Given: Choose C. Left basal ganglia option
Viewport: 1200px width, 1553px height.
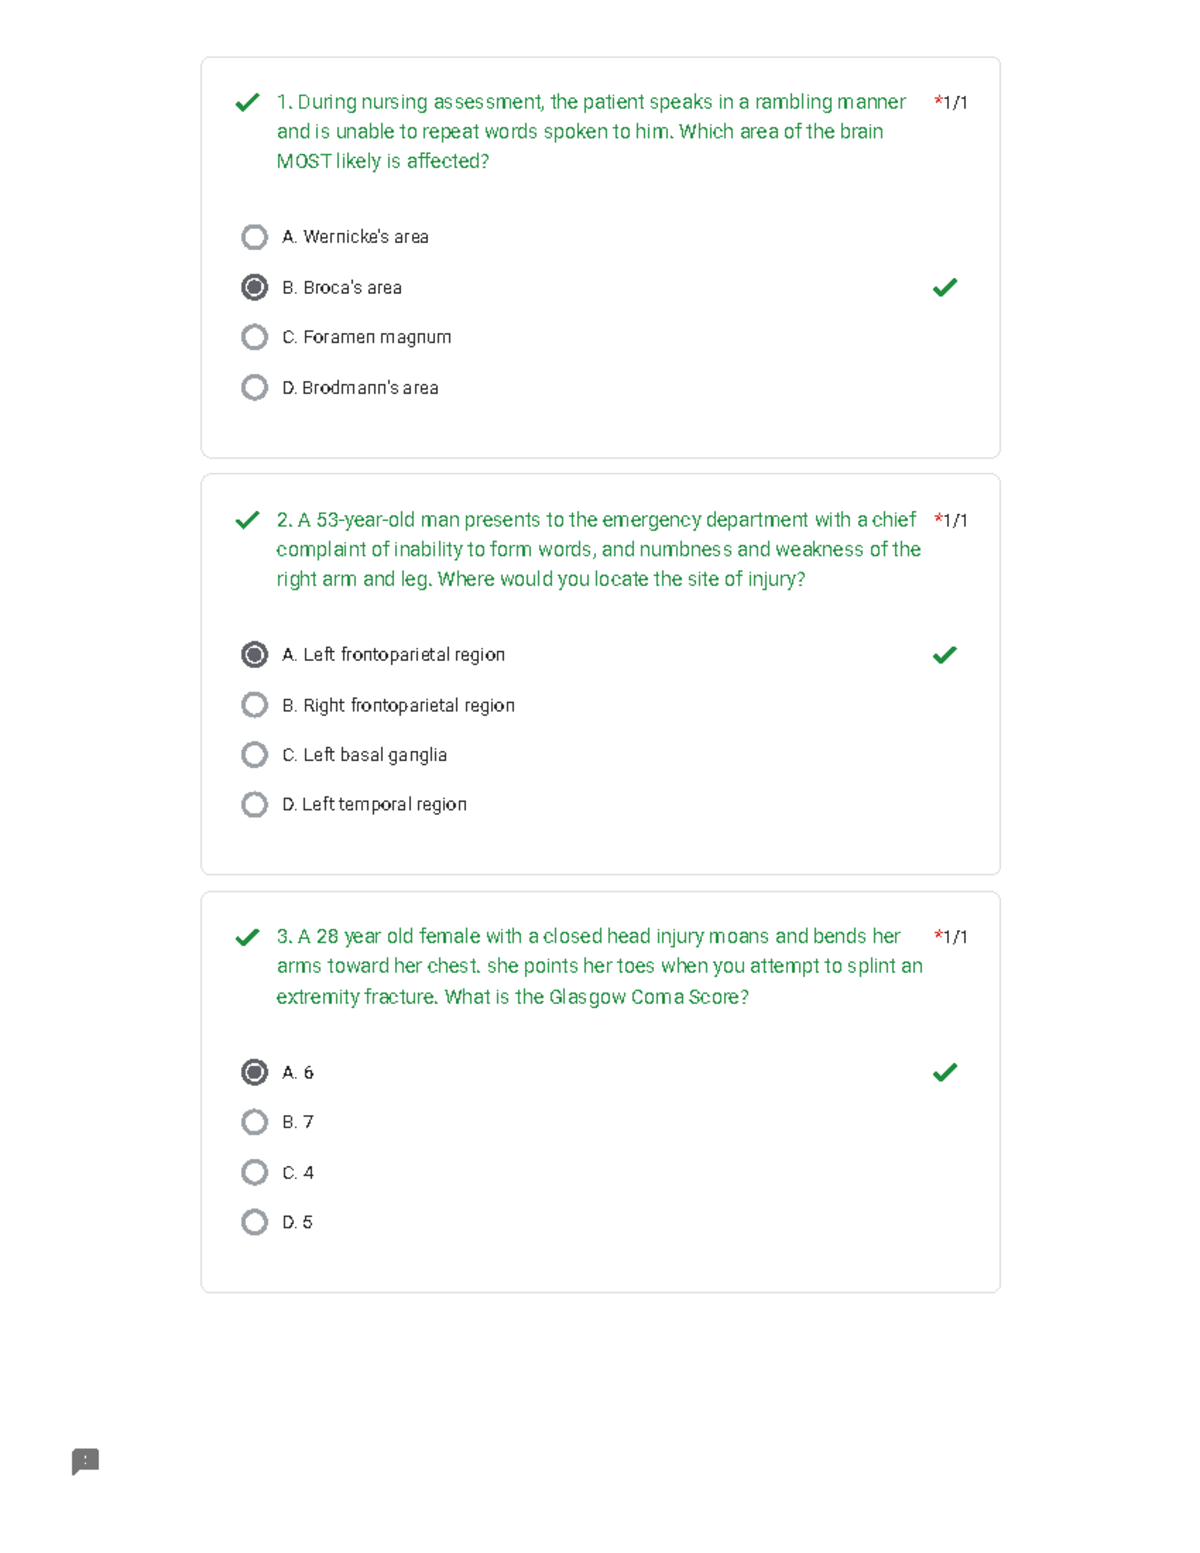Looking at the screenshot, I should [255, 754].
